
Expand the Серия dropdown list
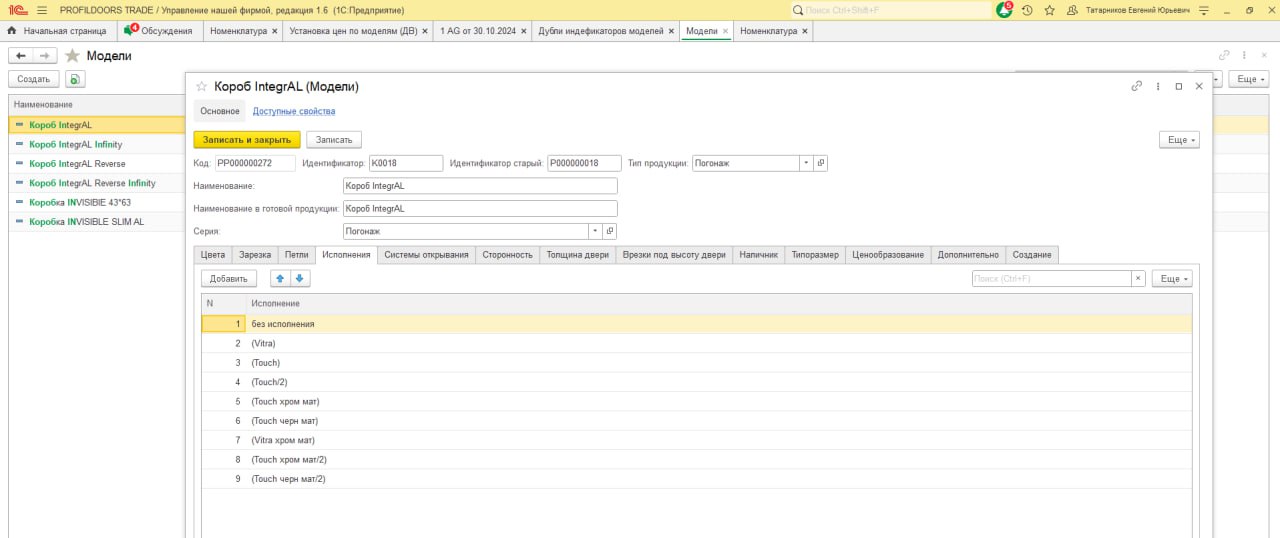point(595,231)
